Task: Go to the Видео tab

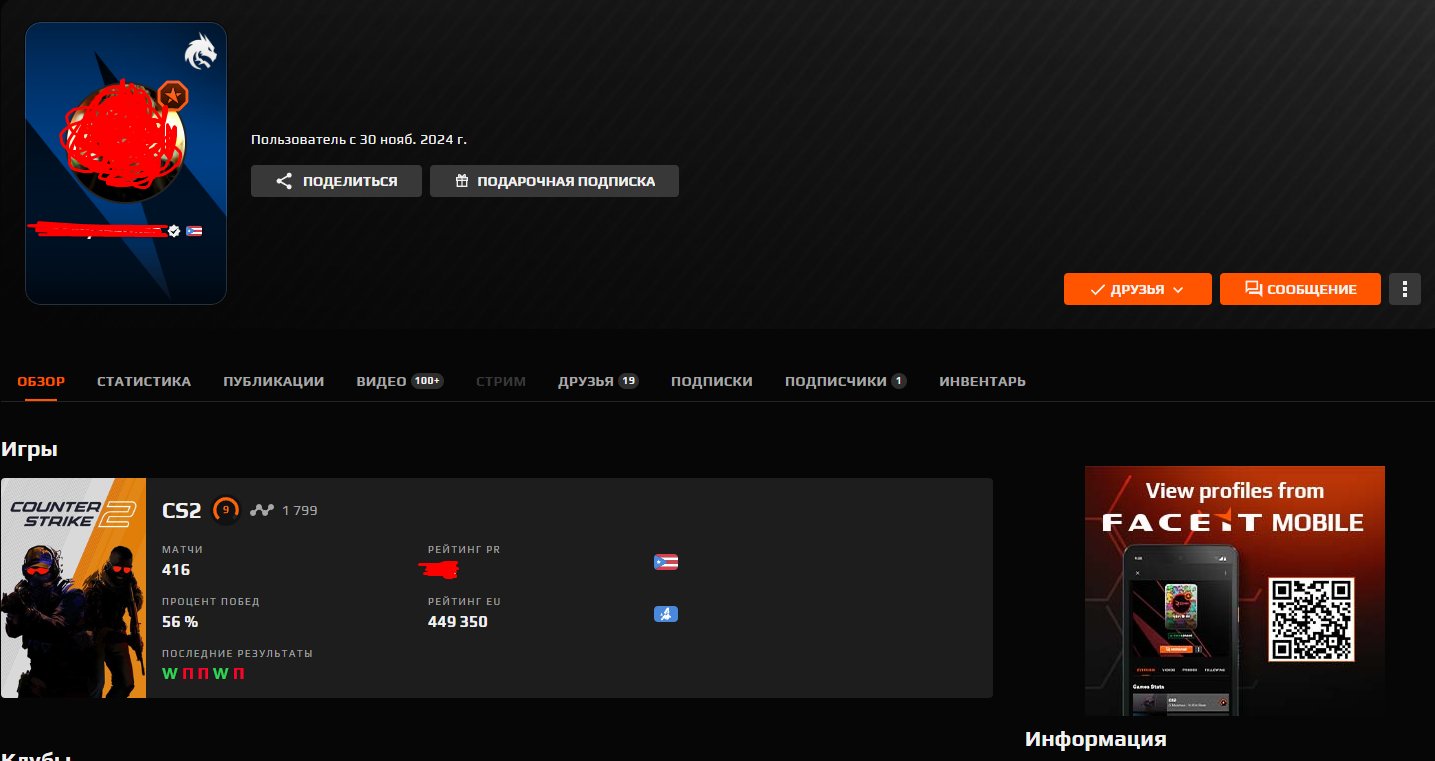Action: click(381, 381)
